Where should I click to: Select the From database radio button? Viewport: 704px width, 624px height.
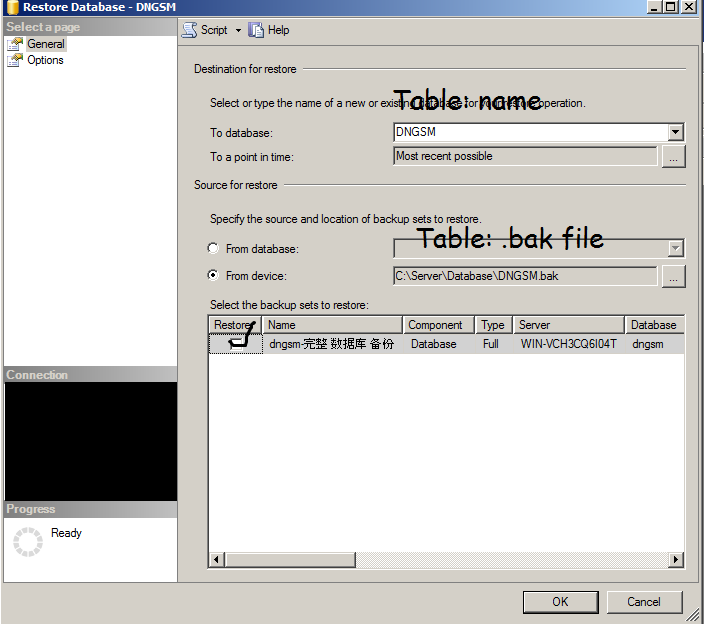(213, 248)
